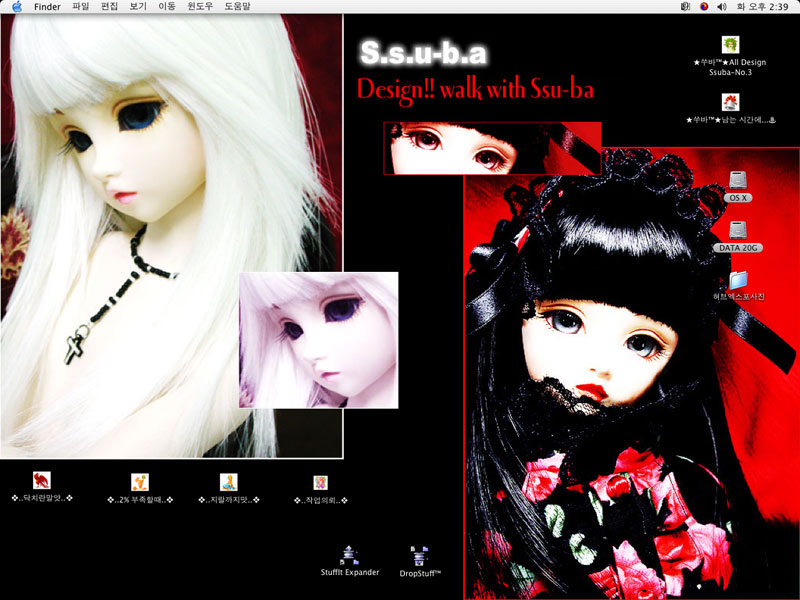800x600 pixels.
Task: Click the red house icon below Ssuba-No.3
Action: (x=731, y=103)
